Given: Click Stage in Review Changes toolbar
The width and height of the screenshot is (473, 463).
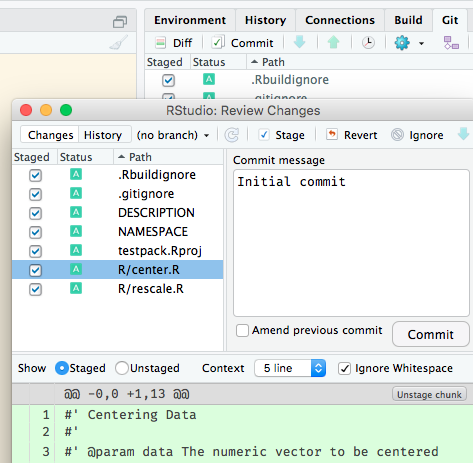Looking at the screenshot, I should click(x=282, y=135).
